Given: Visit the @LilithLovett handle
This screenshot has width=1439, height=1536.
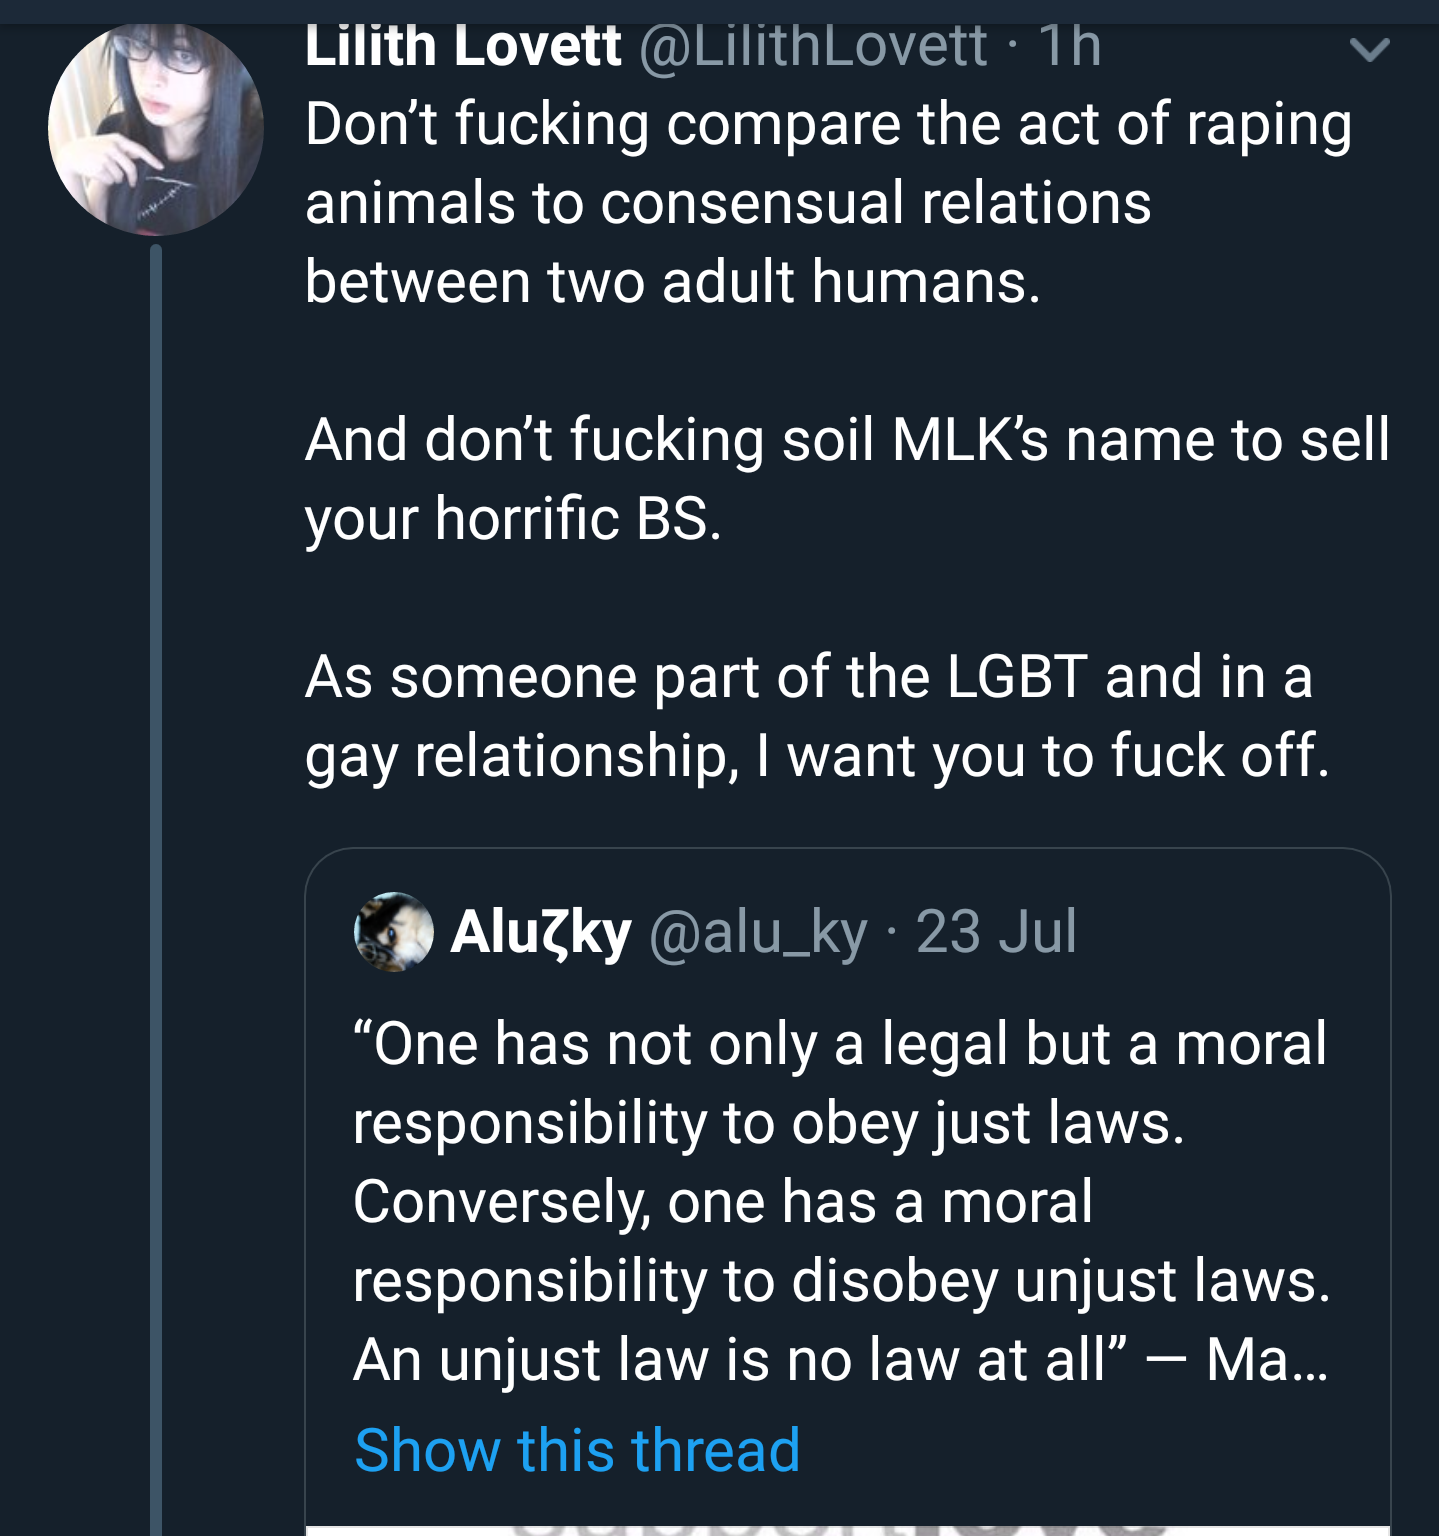Looking at the screenshot, I should [813, 47].
